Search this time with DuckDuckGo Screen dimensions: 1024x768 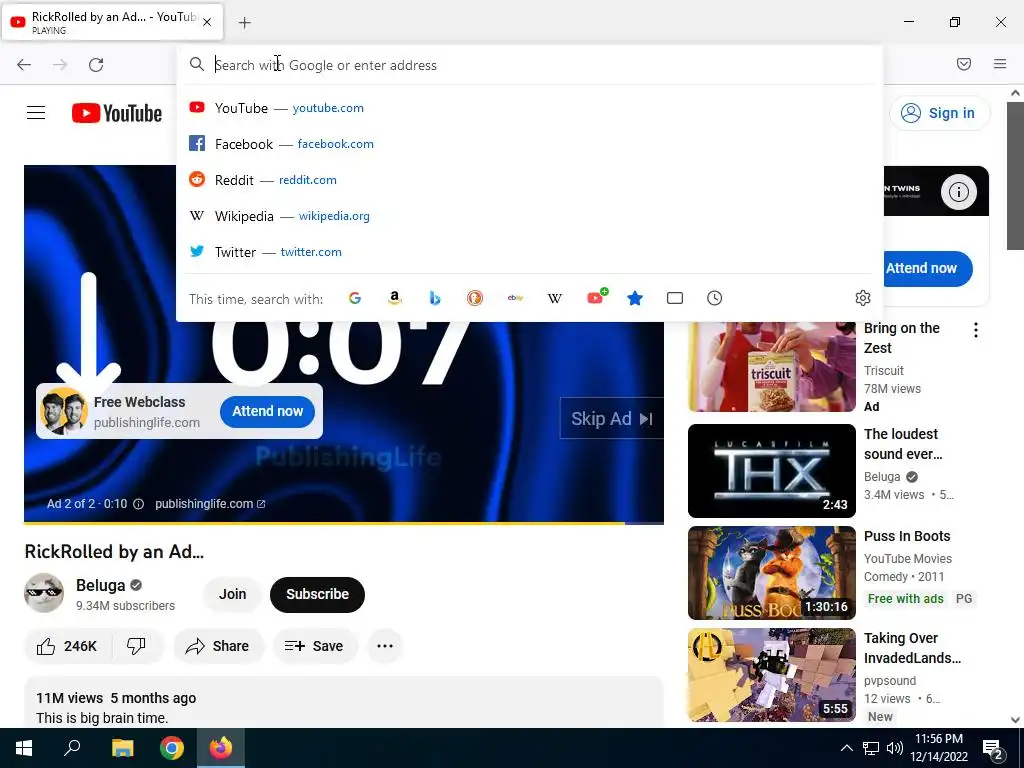[475, 298]
